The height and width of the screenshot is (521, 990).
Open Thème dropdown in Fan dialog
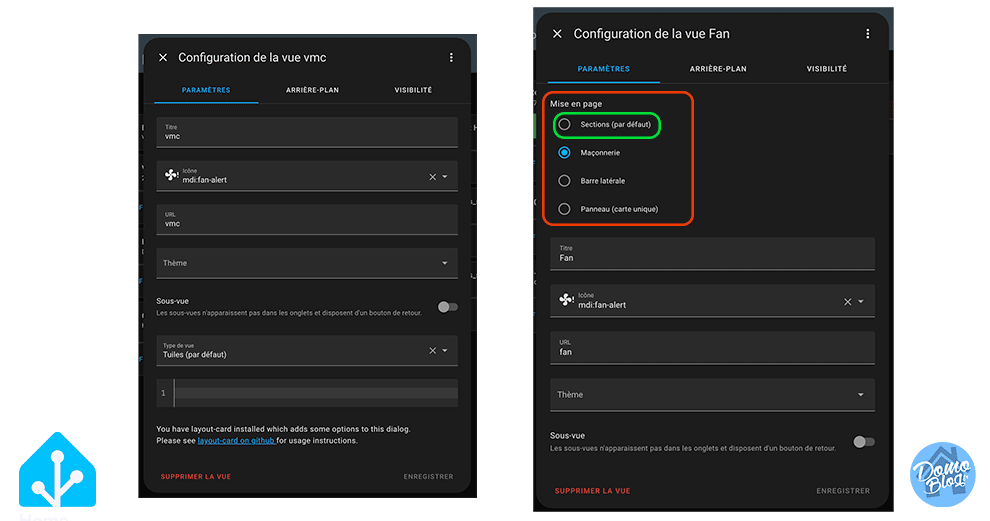tap(712, 395)
